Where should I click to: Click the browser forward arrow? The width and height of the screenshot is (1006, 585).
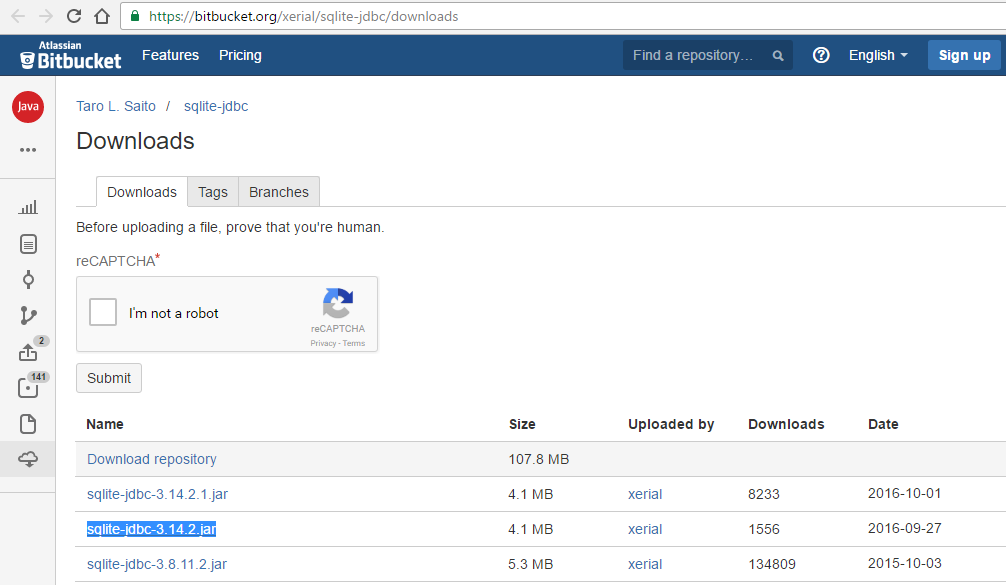(46, 16)
